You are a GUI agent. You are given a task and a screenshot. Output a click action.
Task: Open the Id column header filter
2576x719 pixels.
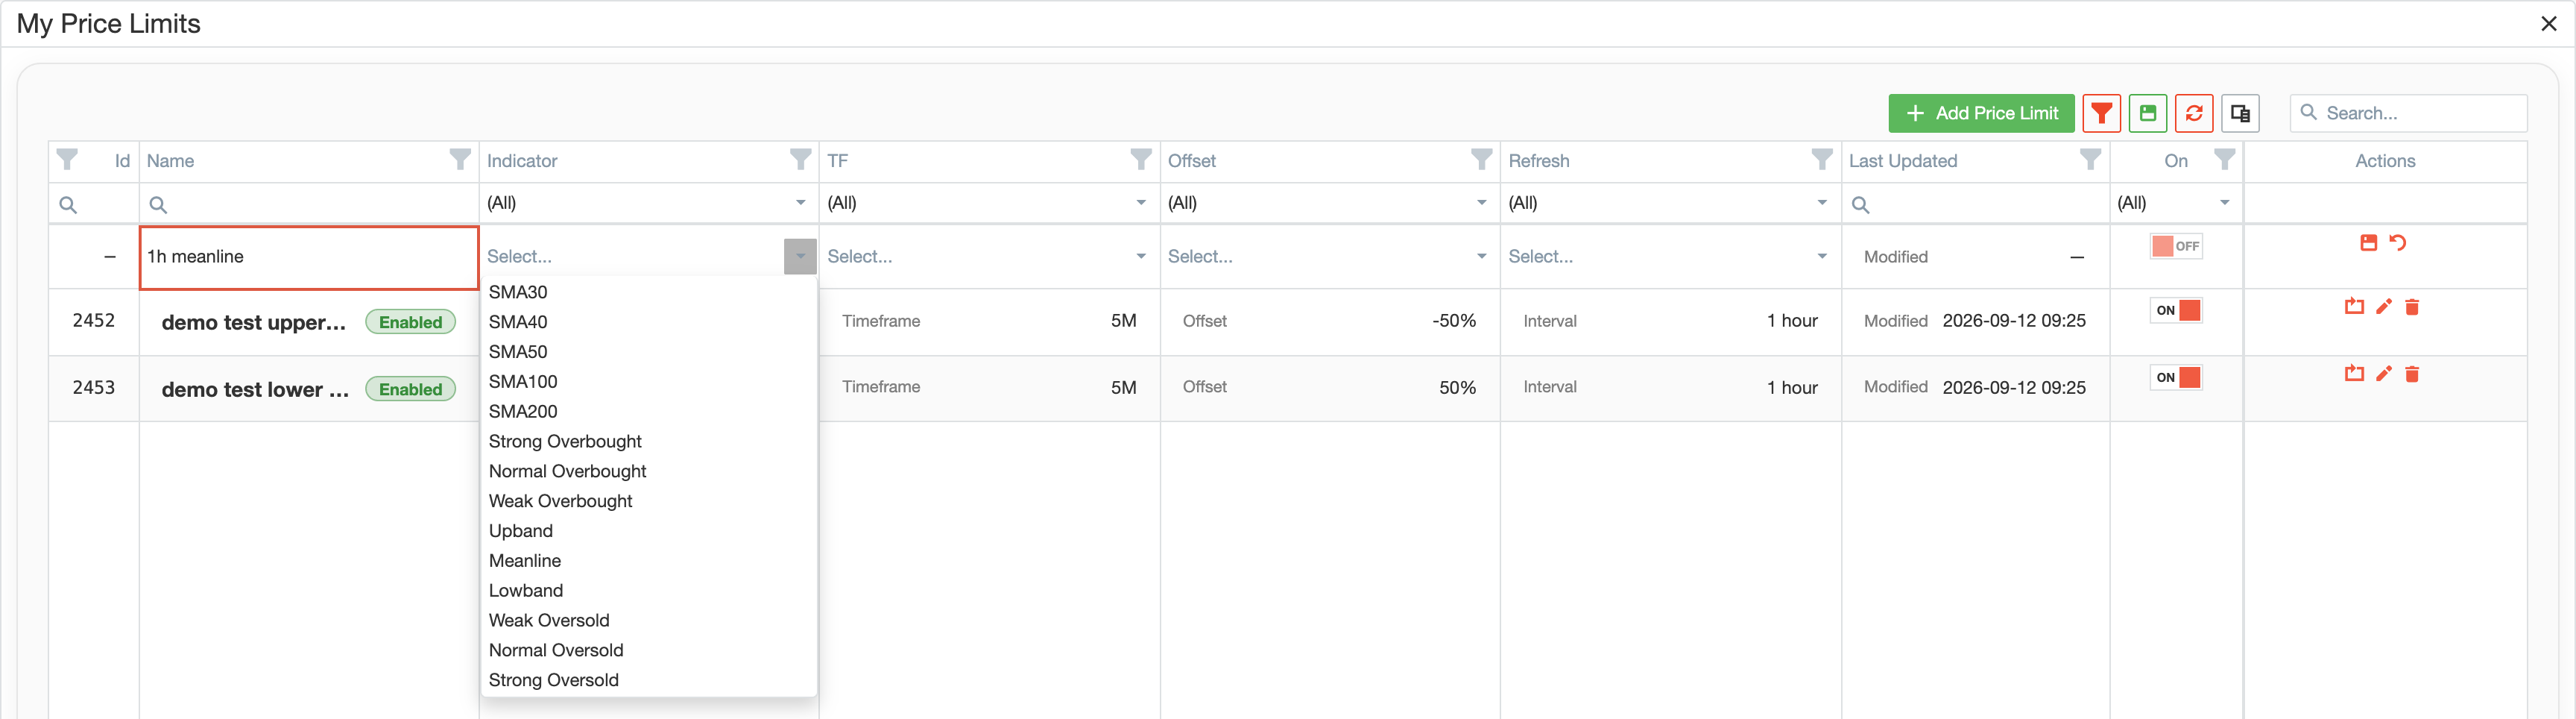(x=67, y=160)
